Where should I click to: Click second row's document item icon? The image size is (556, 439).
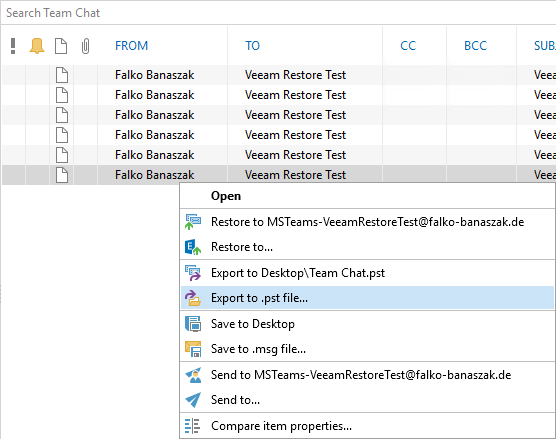(x=62, y=95)
